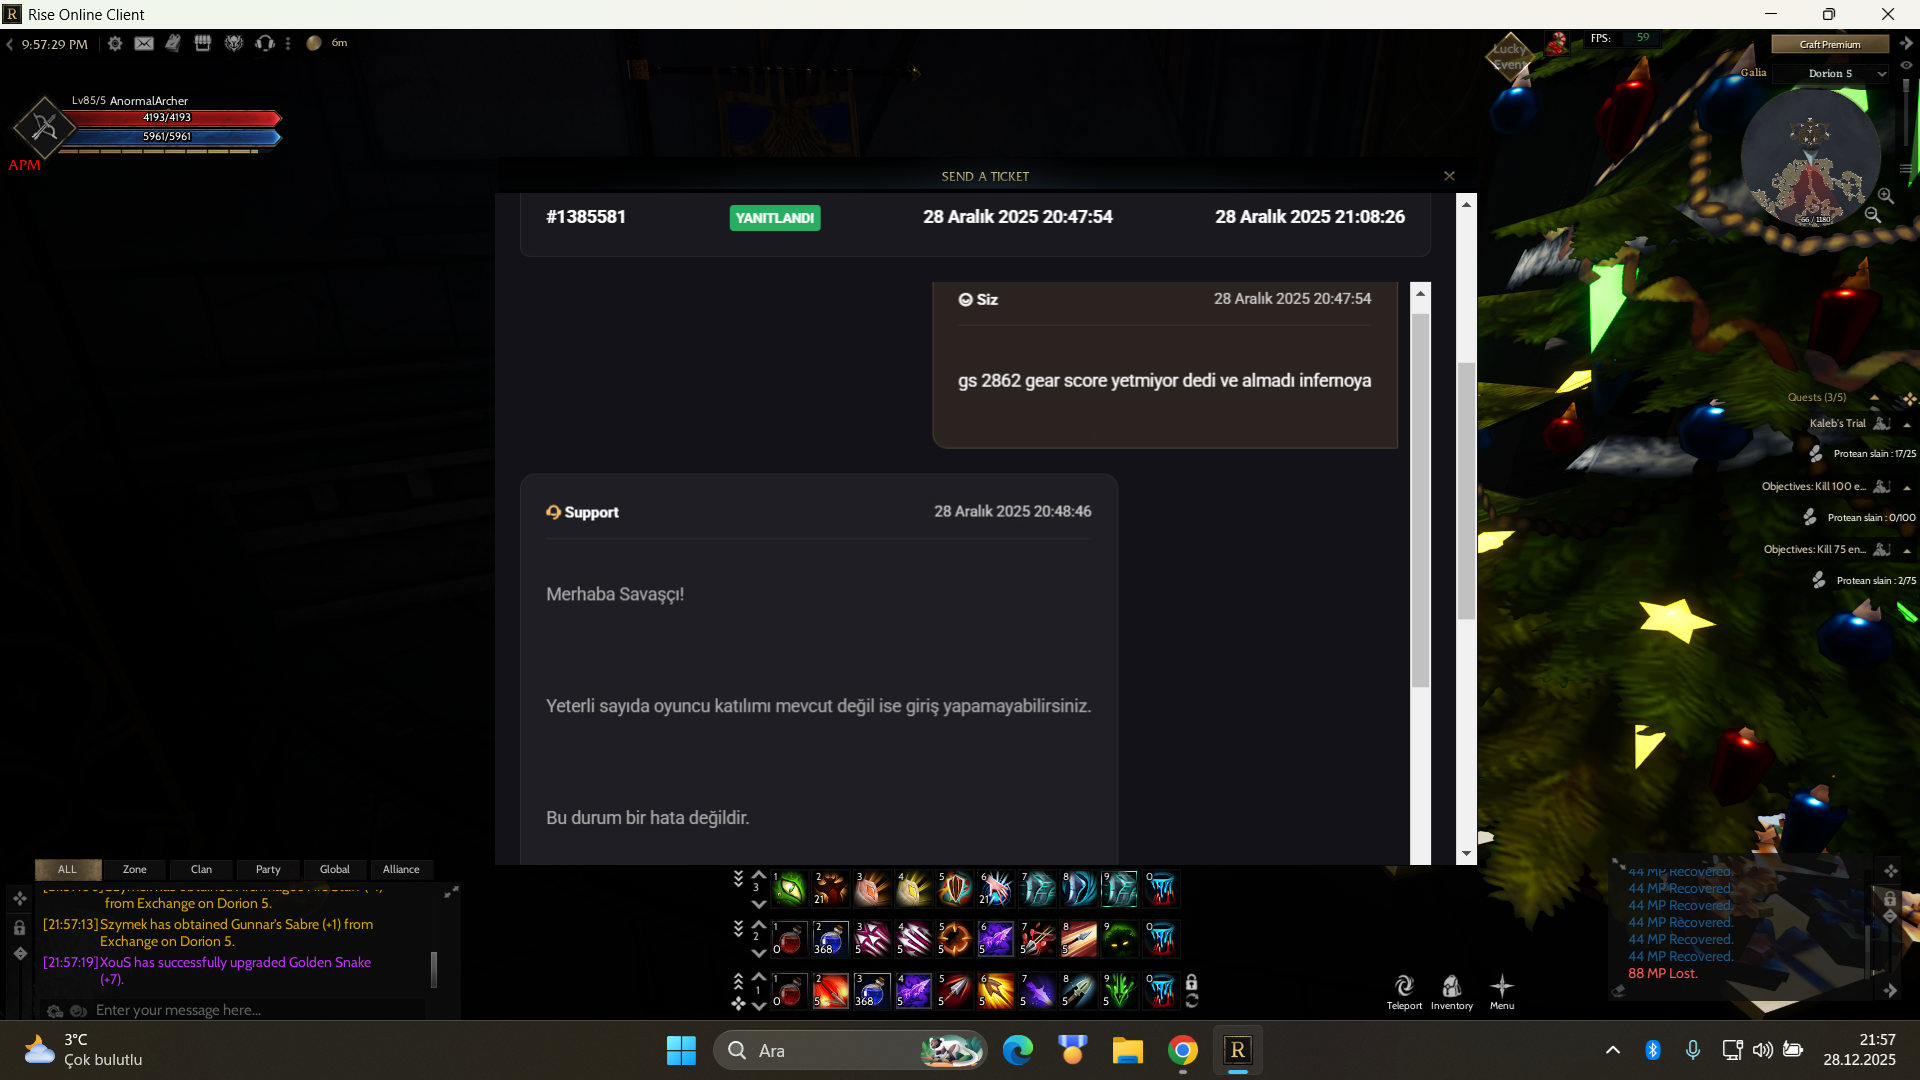Switch to the Global chat tab
The image size is (1920, 1080).
pyautogui.click(x=335, y=869)
